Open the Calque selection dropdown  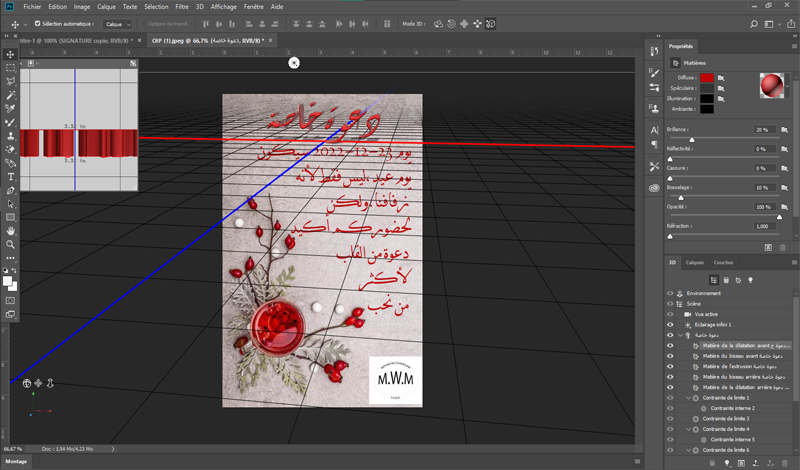point(118,24)
